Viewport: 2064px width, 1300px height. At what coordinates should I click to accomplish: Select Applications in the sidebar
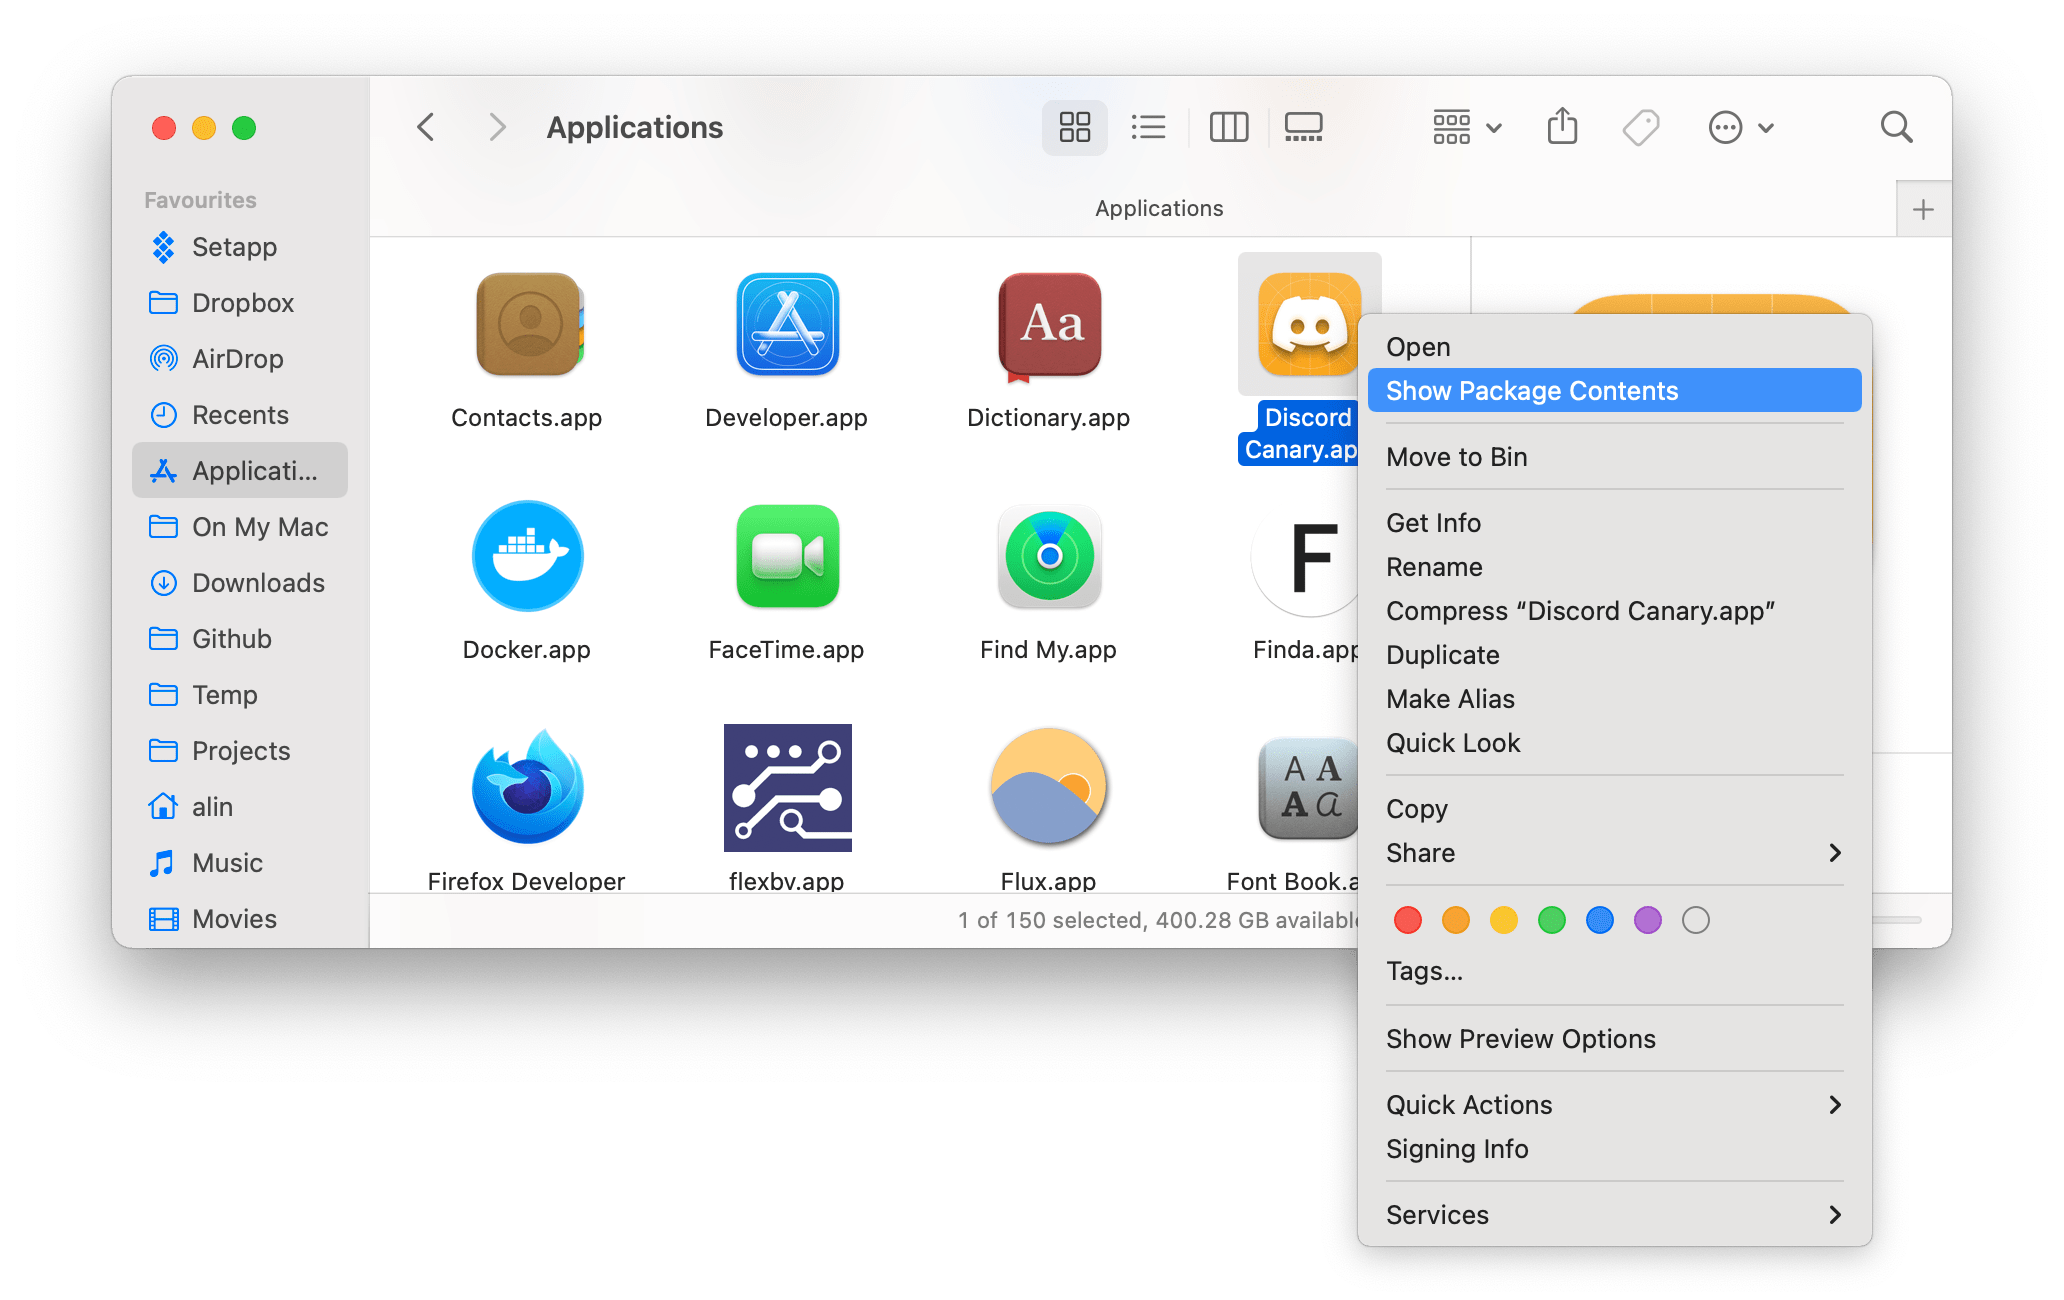[x=240, y=471]
